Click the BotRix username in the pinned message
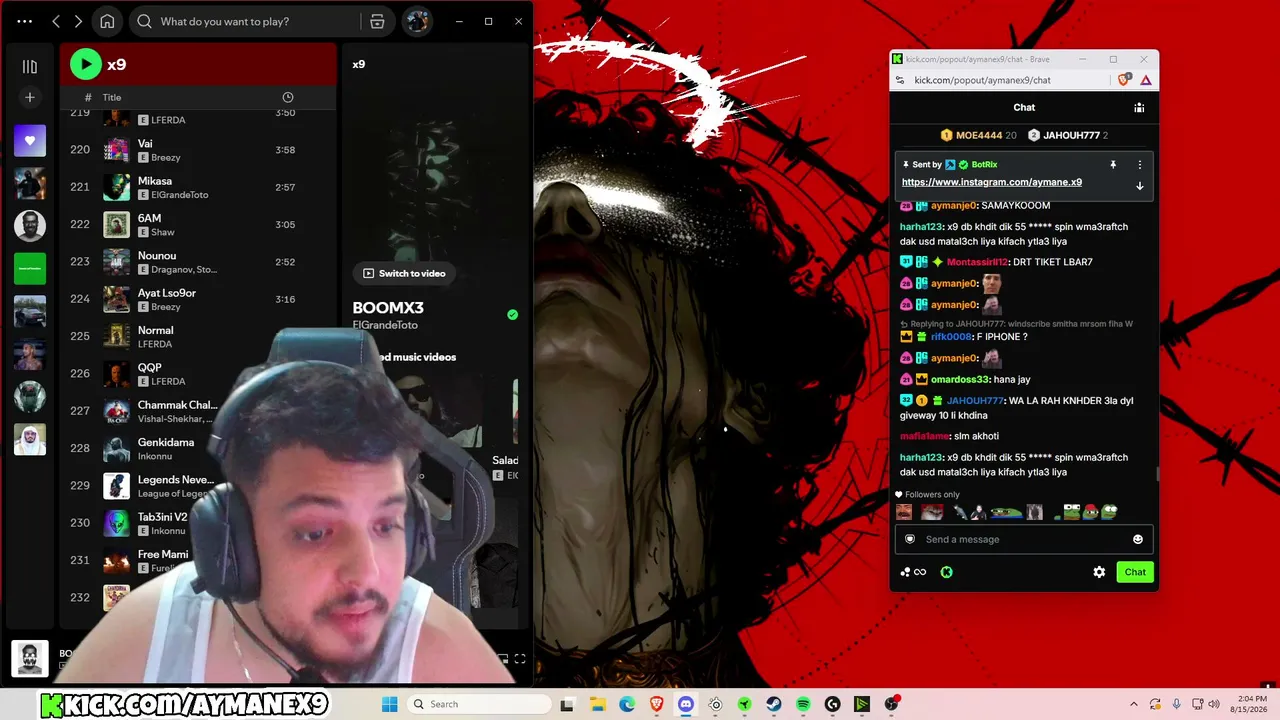This screenshot has width=1280, height=720. point(984,165)
